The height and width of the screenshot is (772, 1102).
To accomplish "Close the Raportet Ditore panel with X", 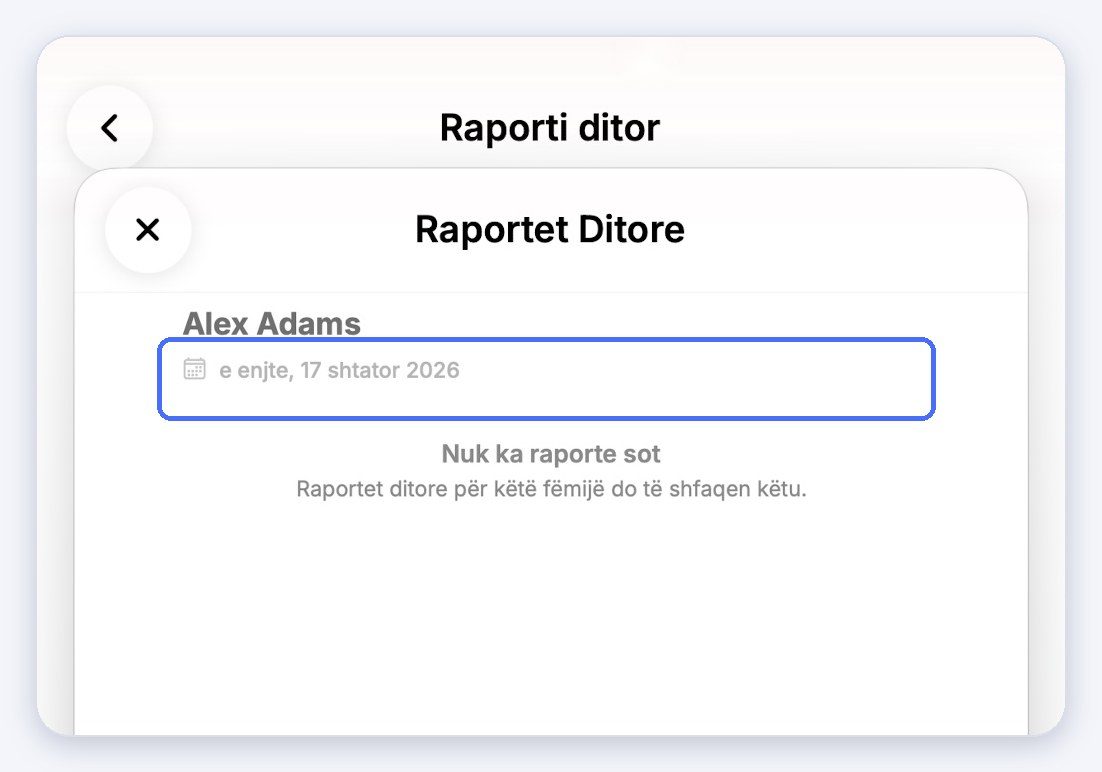I will (x=148, y=230).
